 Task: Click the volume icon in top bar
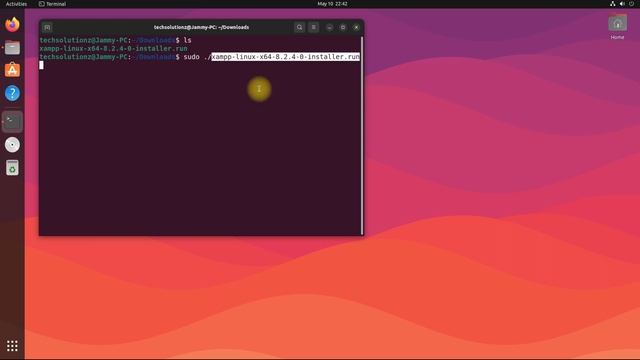tap(622, 4)
